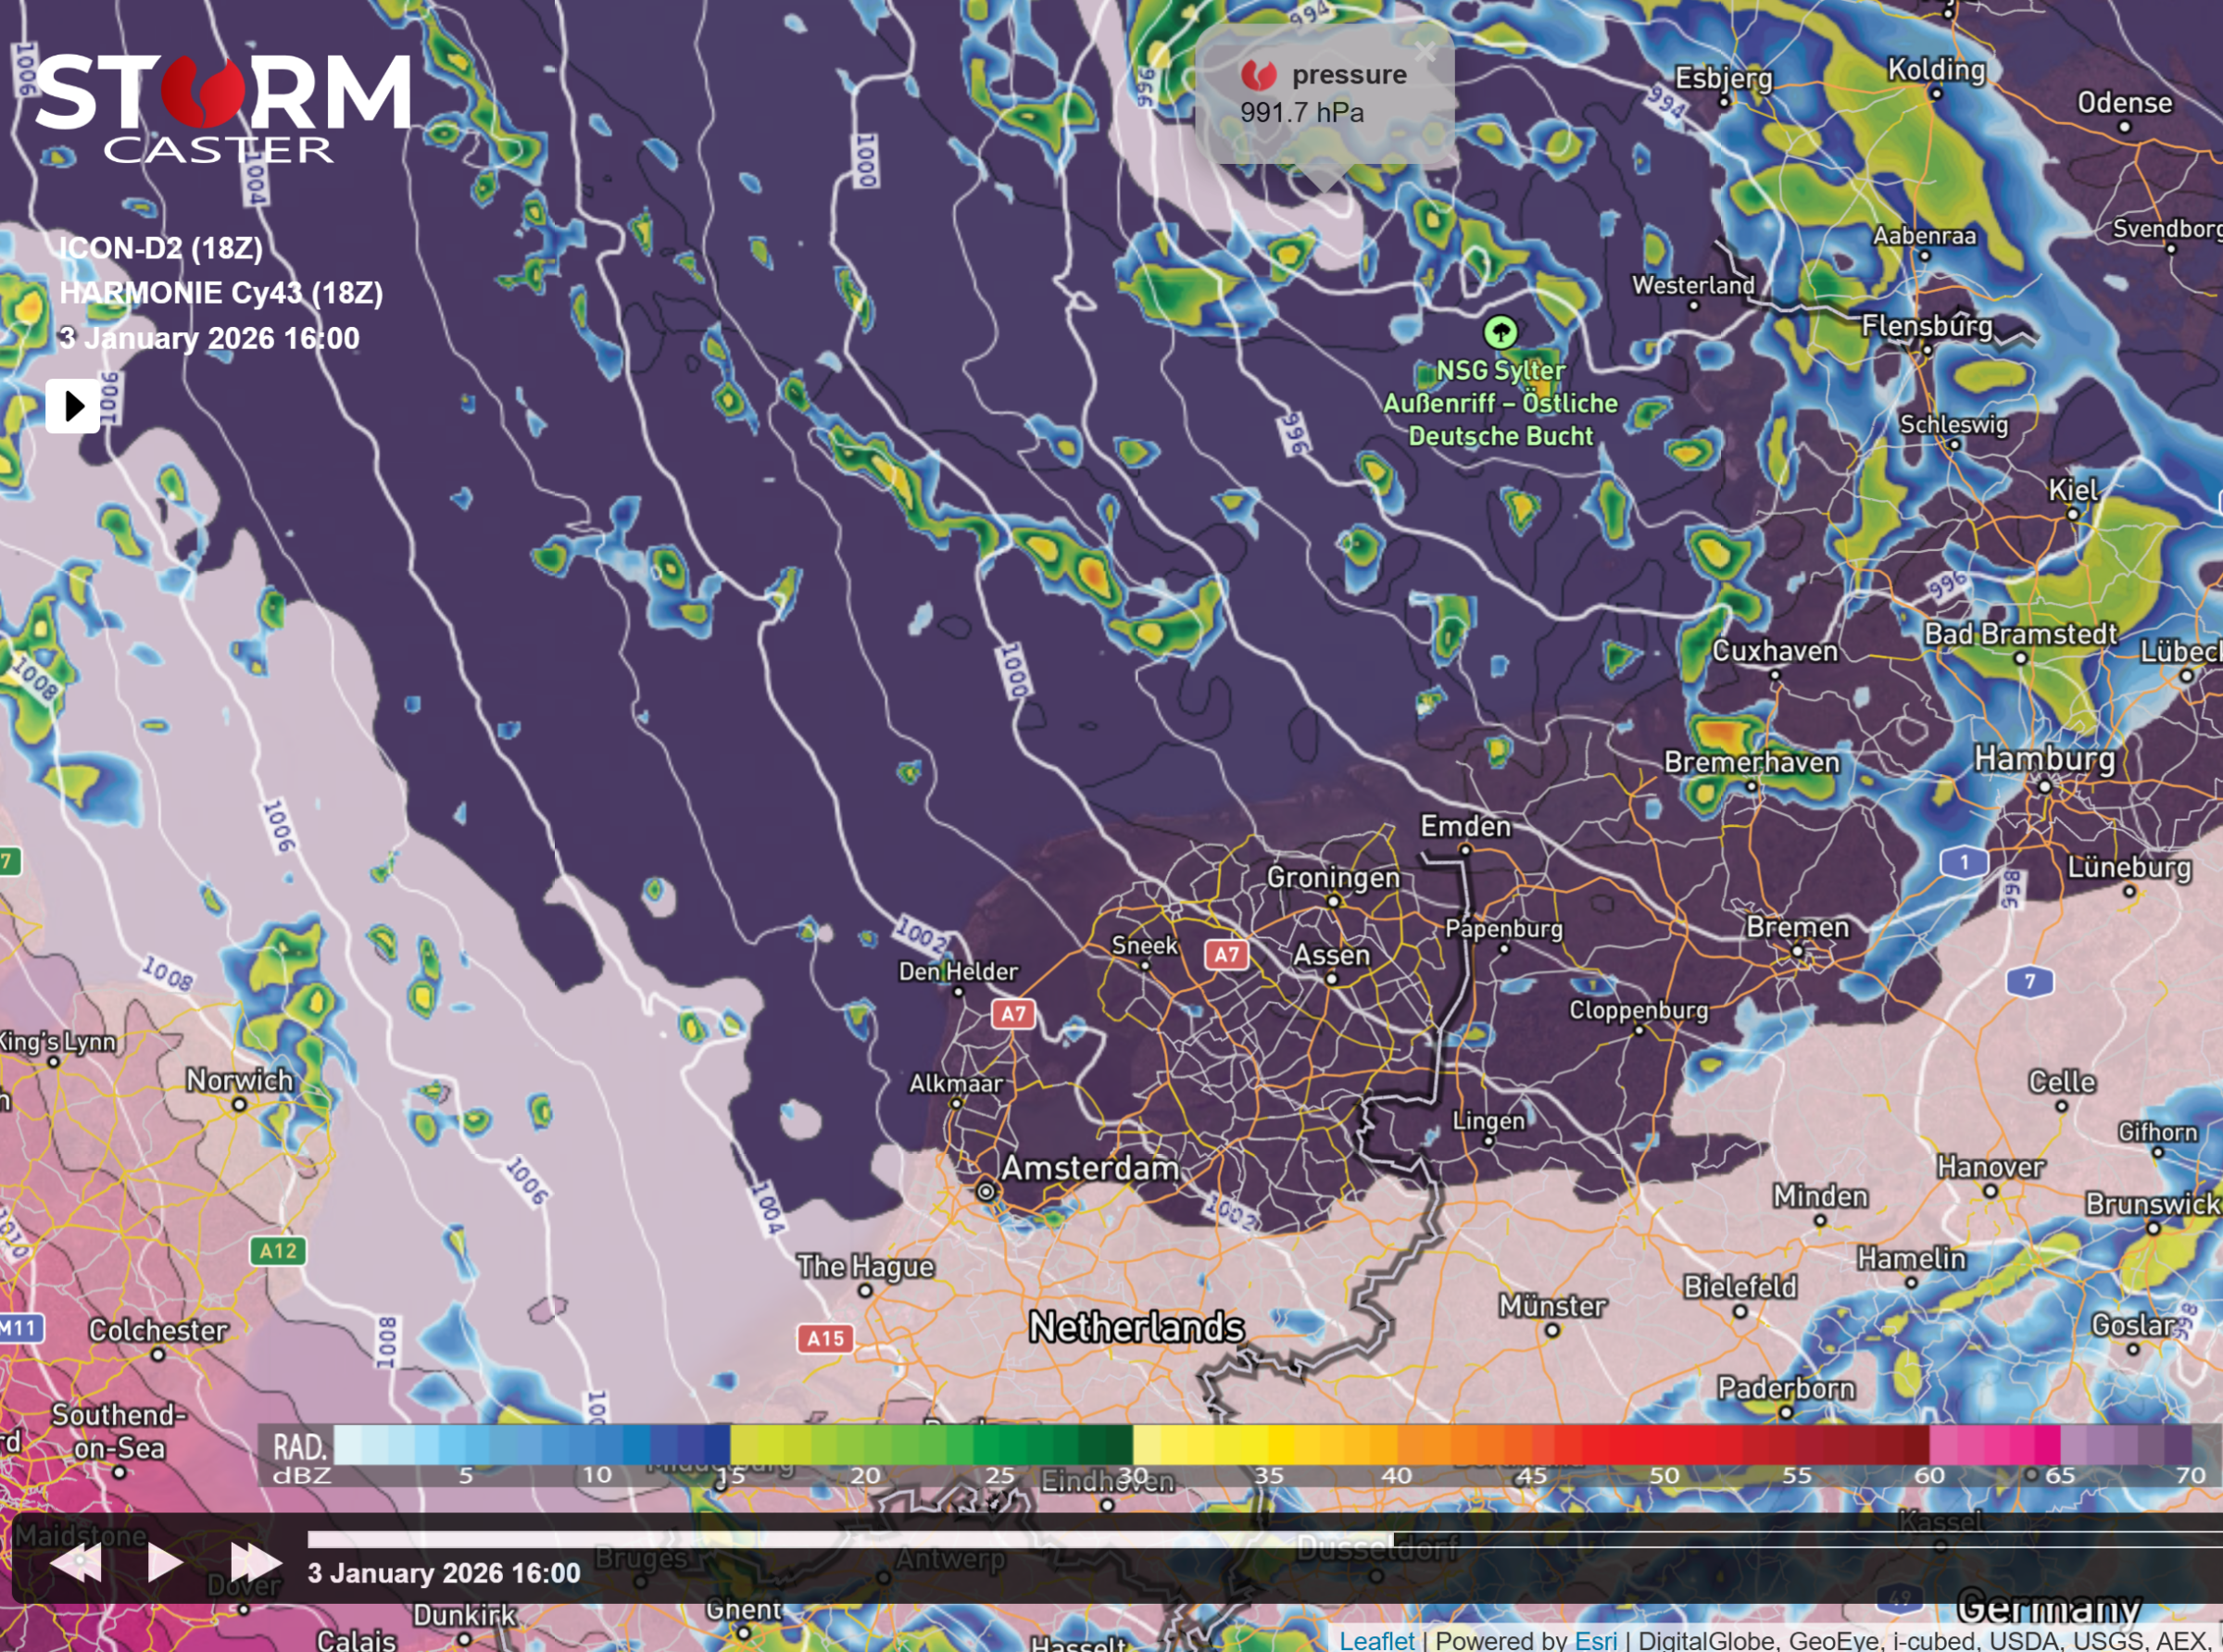
Task: Click the NSG Sylter Außenriff nature reserve icon
Action: coord(1500,332)
